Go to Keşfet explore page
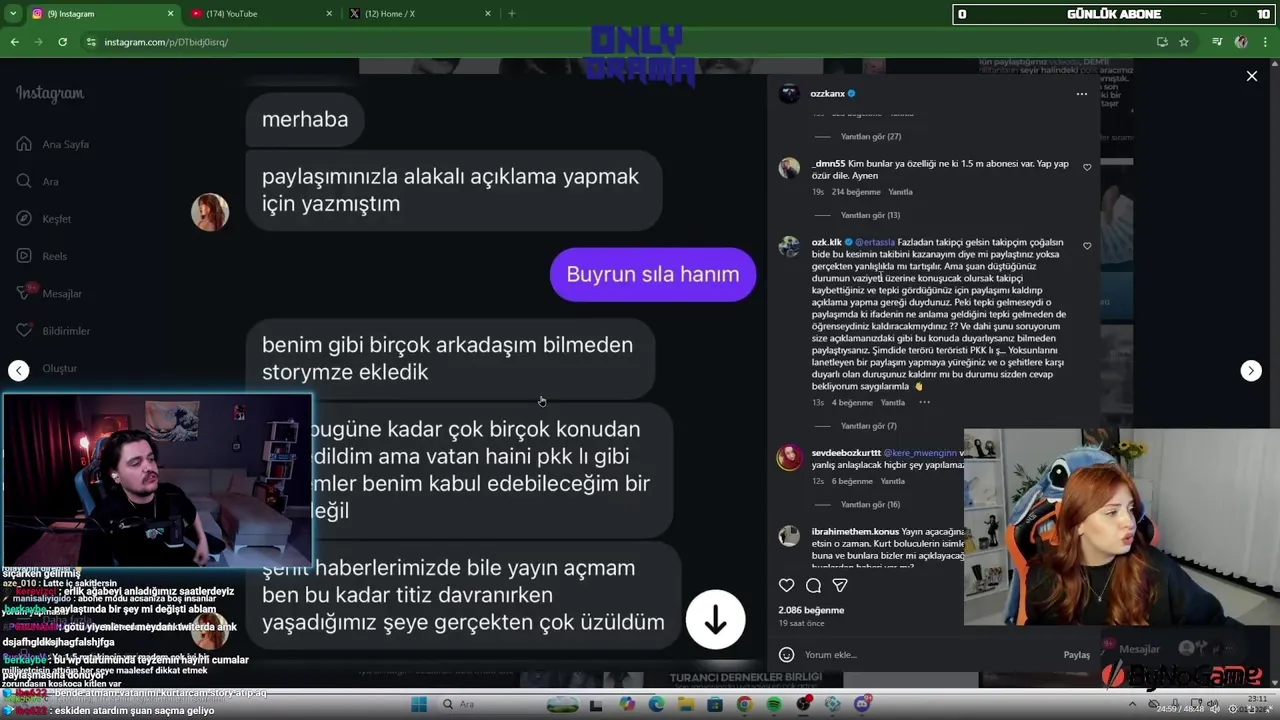Screen dimensions: 1280x720 [x=44, y=218]
